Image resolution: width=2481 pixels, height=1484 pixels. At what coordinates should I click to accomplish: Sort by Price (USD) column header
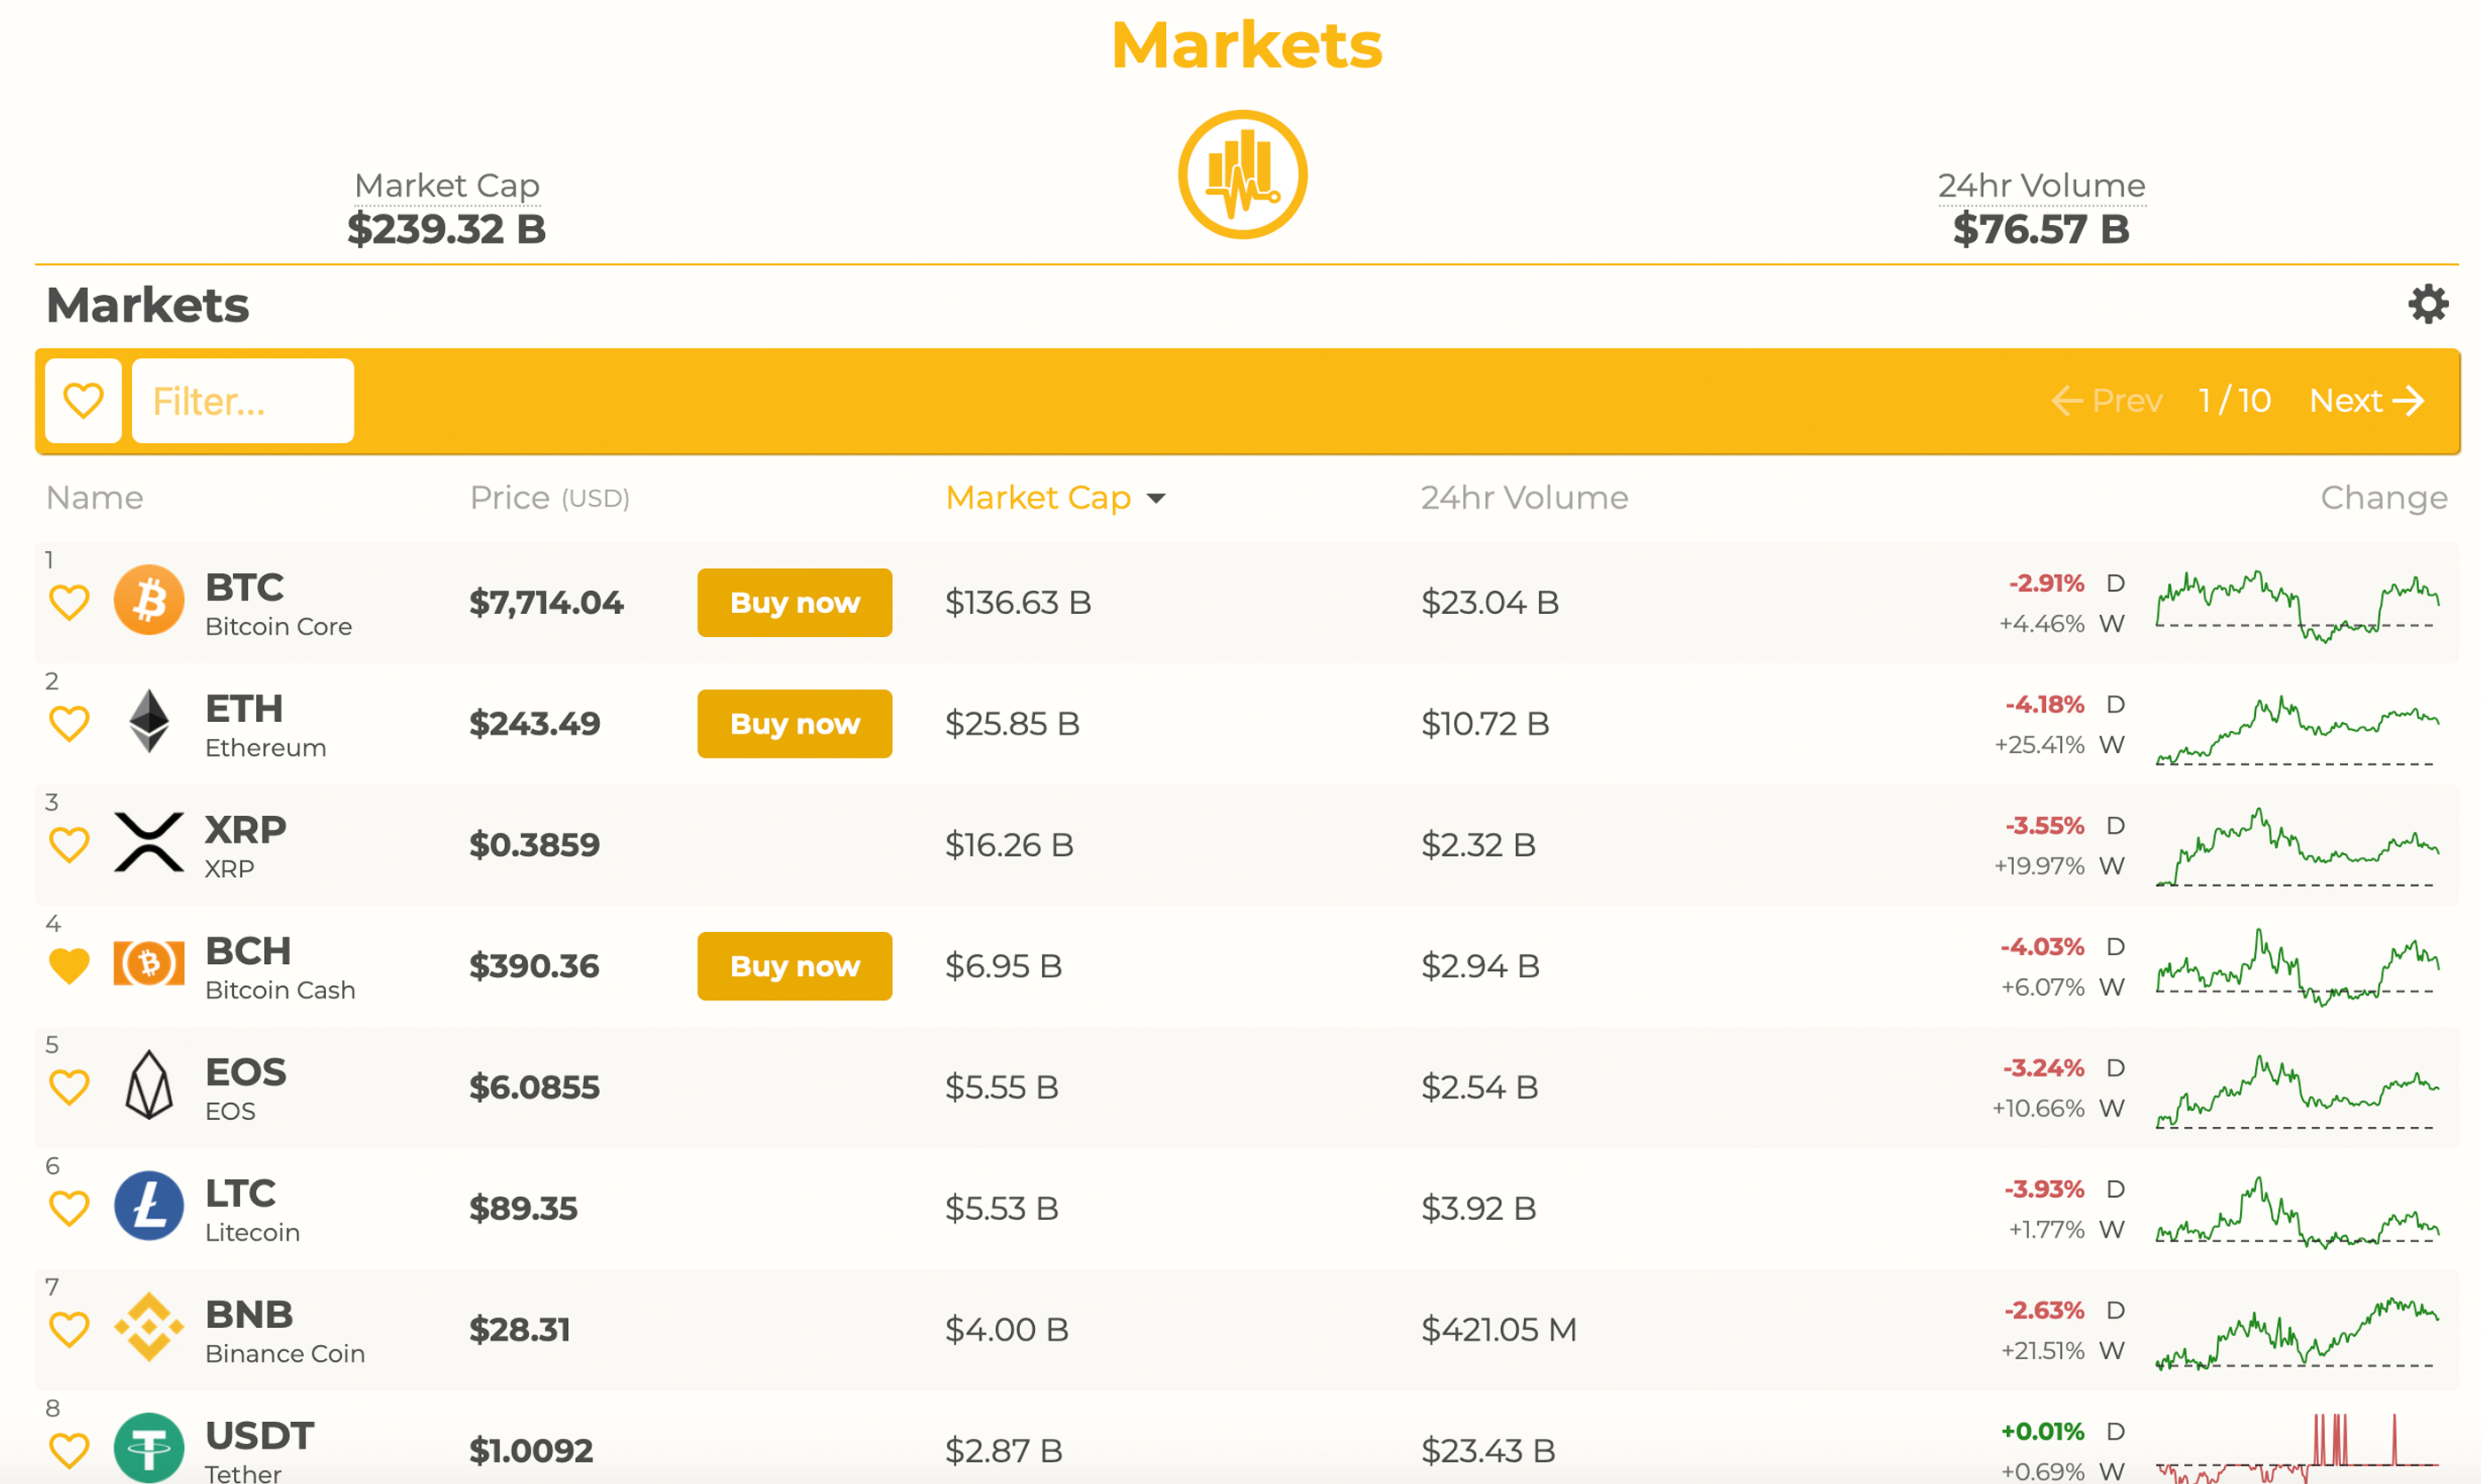pyautogui.click(x=550, y=498)
